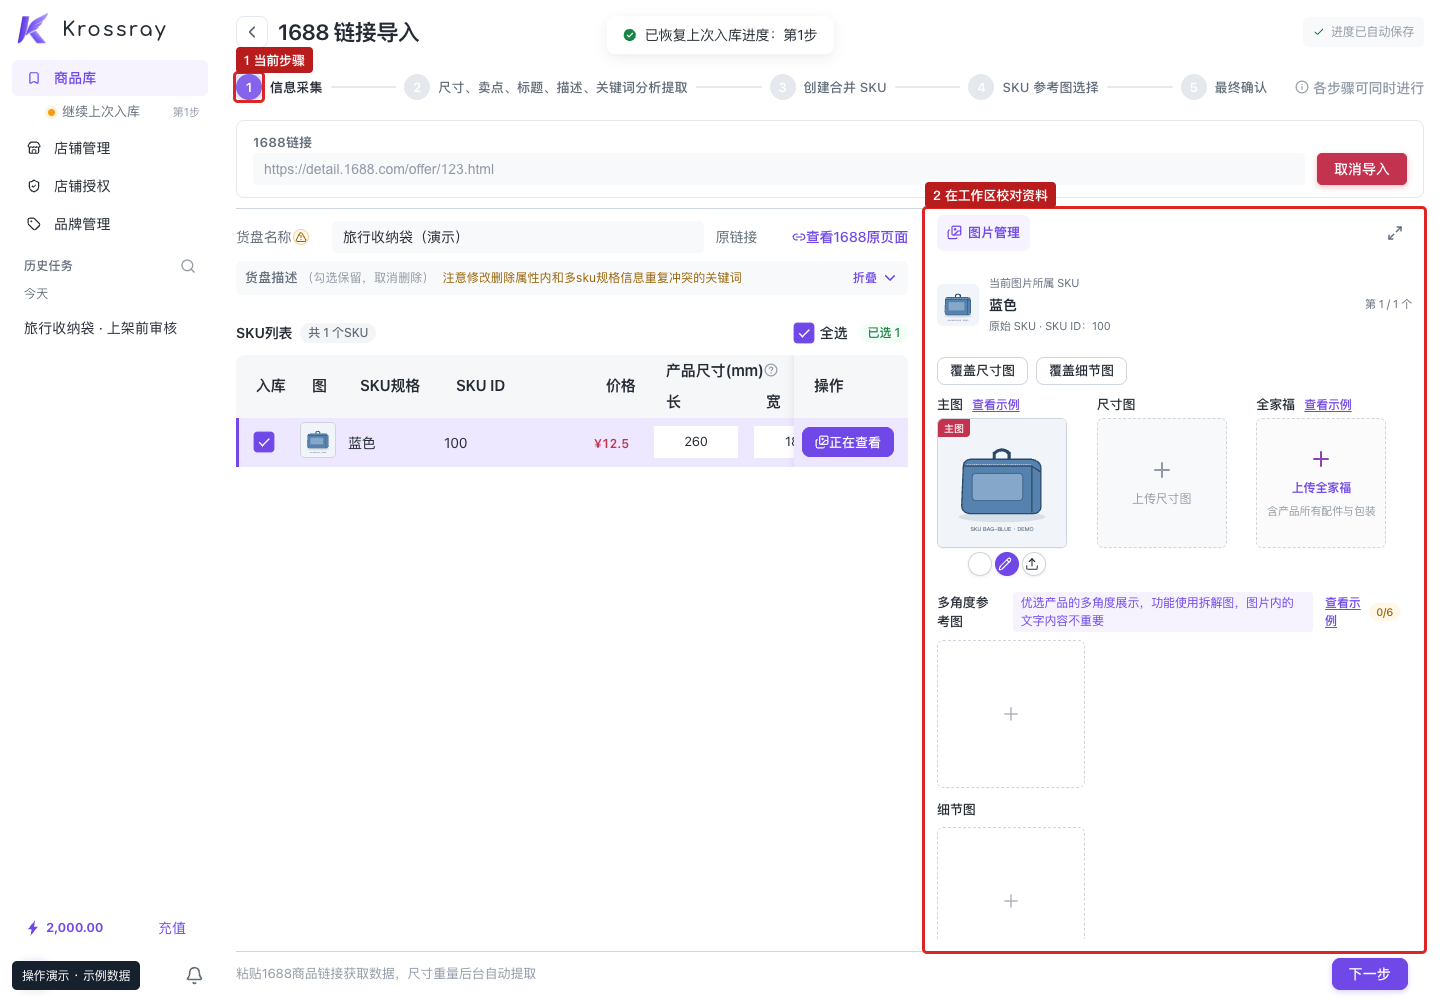Click the 覆盖尺寸图 button
The width and height of the screenshot is (1440, 1000).
coord(982,371)
